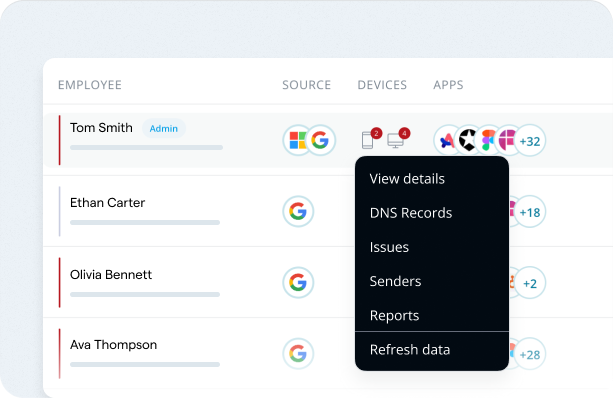Expand Olivia Bennett's +2 apps badge
This screenshot has height=398, width=613.
coord(530,283)
